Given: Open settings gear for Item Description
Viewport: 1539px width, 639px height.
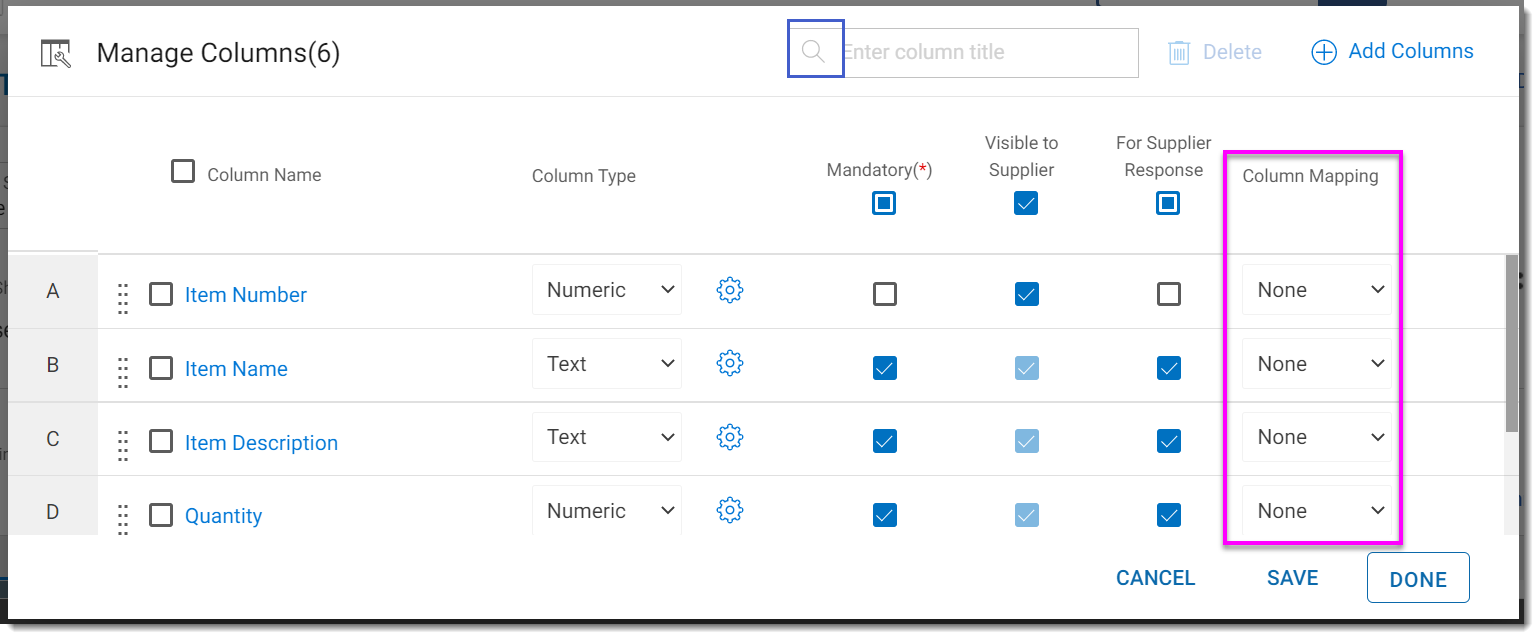Looking at the screenshot, I should (730, 437).
